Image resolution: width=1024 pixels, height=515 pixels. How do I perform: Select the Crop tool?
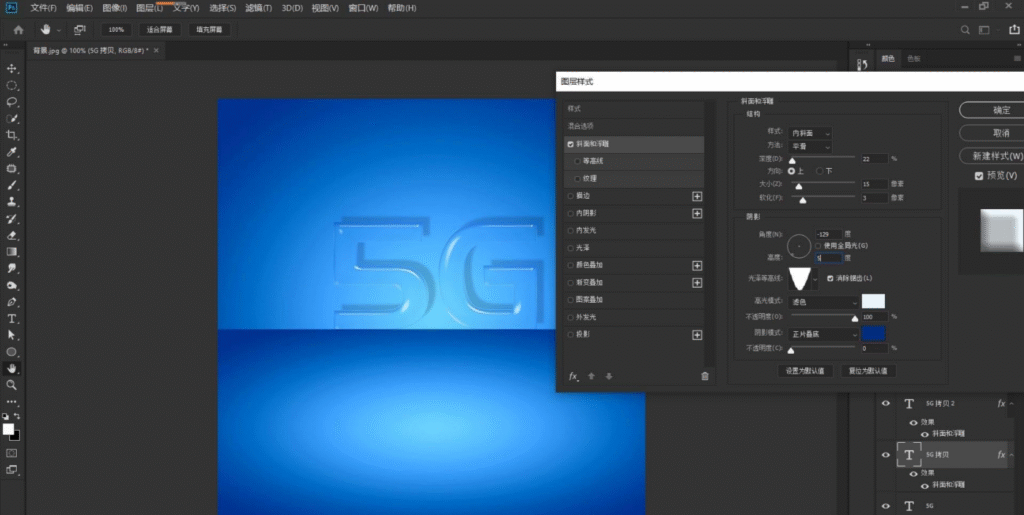tap(12, 135)
